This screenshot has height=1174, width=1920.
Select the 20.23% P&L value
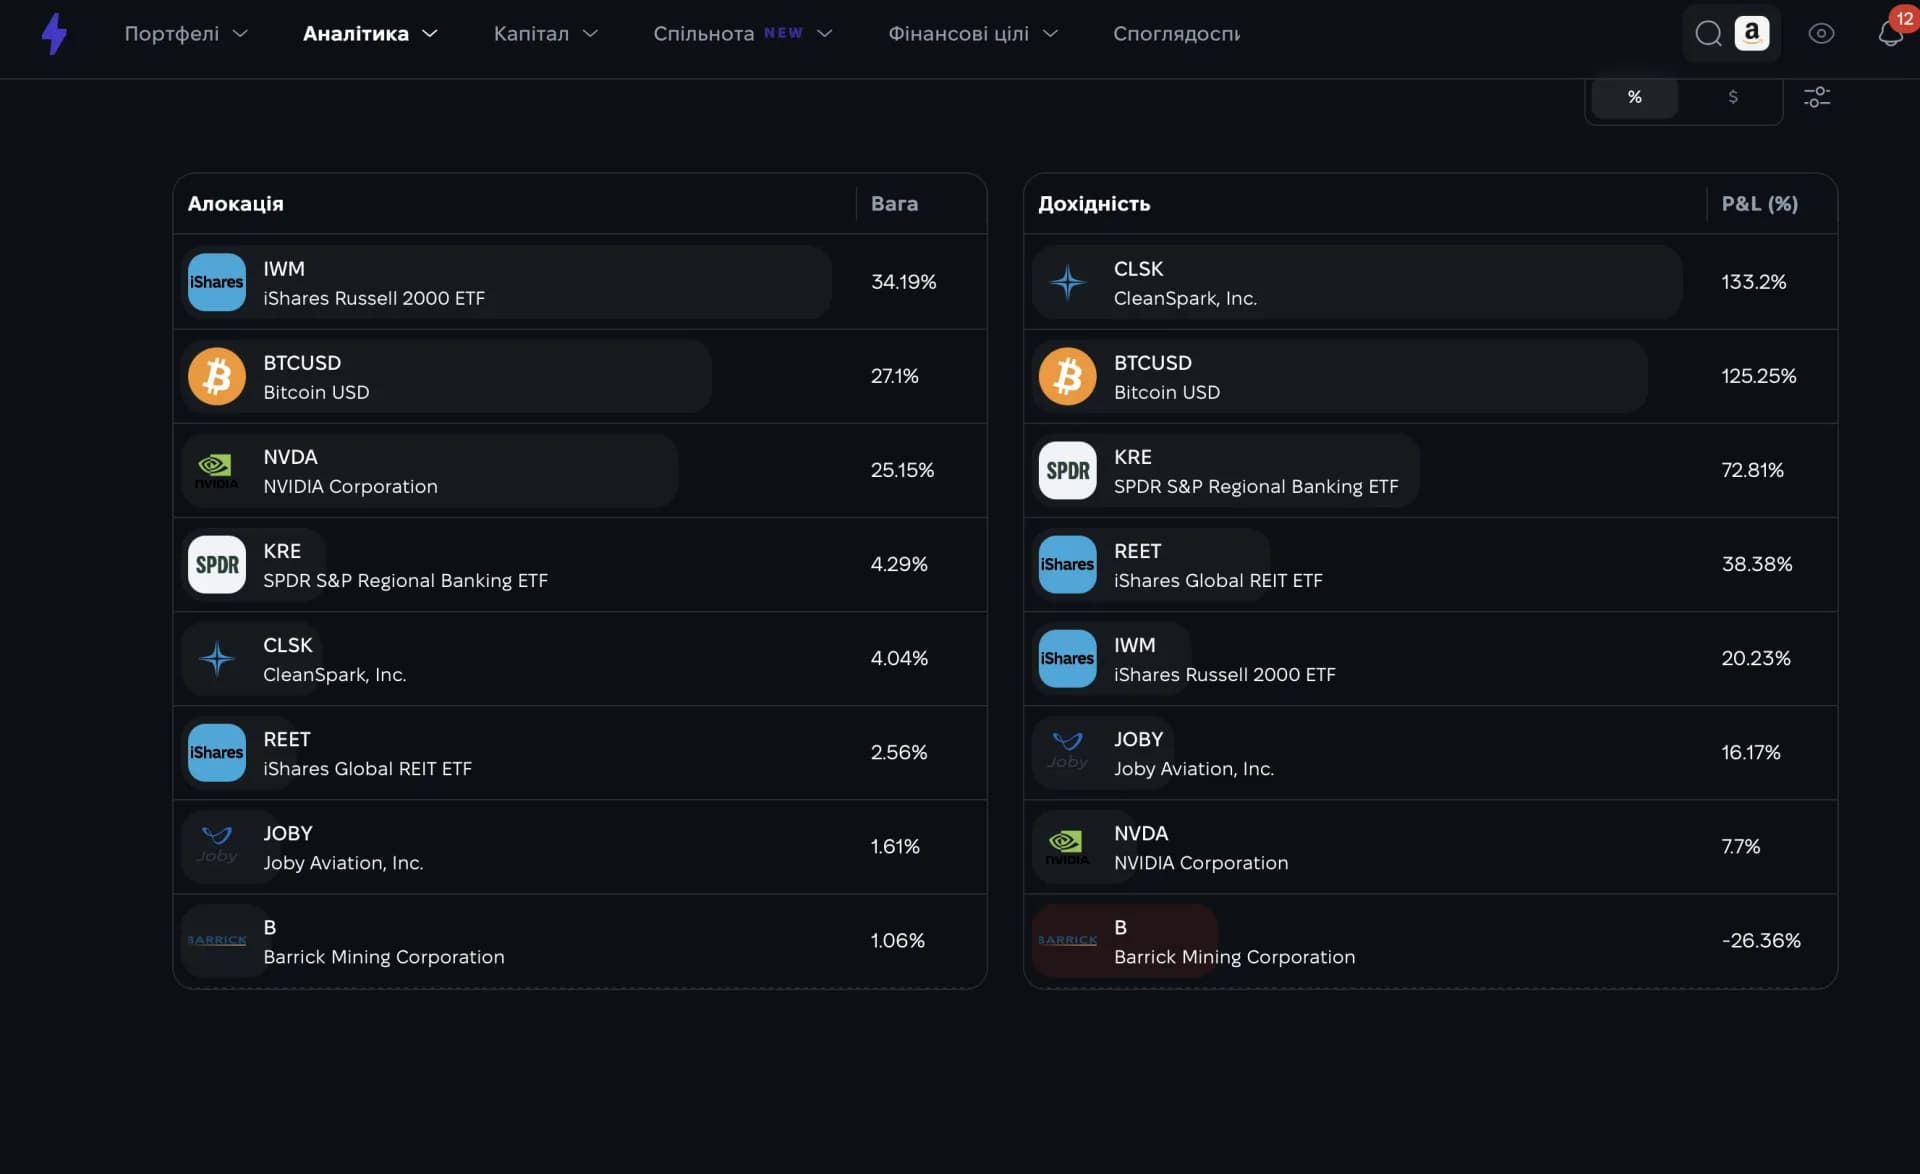(1755, 658)
